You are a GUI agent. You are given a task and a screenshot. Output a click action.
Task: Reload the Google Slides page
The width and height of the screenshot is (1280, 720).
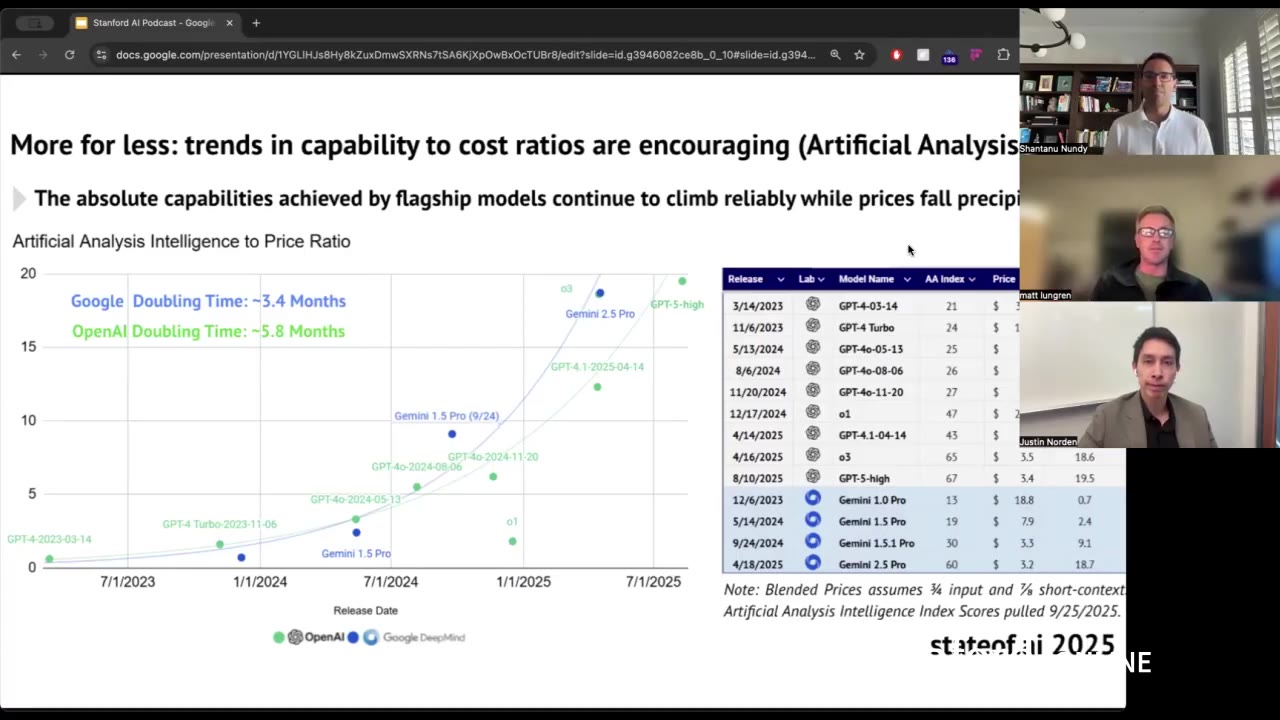coord(69,55)
